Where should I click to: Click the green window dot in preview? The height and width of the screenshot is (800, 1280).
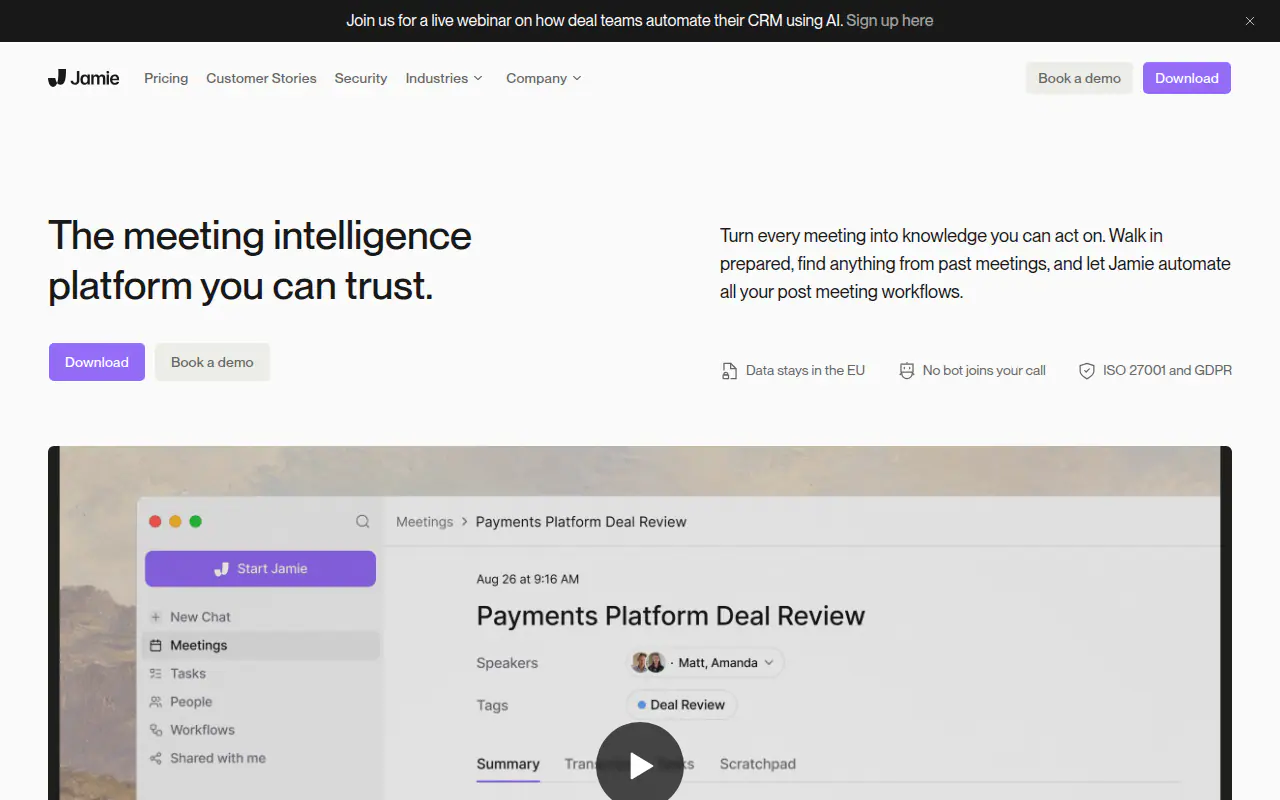pyautogui.click(x=196, y=521)
